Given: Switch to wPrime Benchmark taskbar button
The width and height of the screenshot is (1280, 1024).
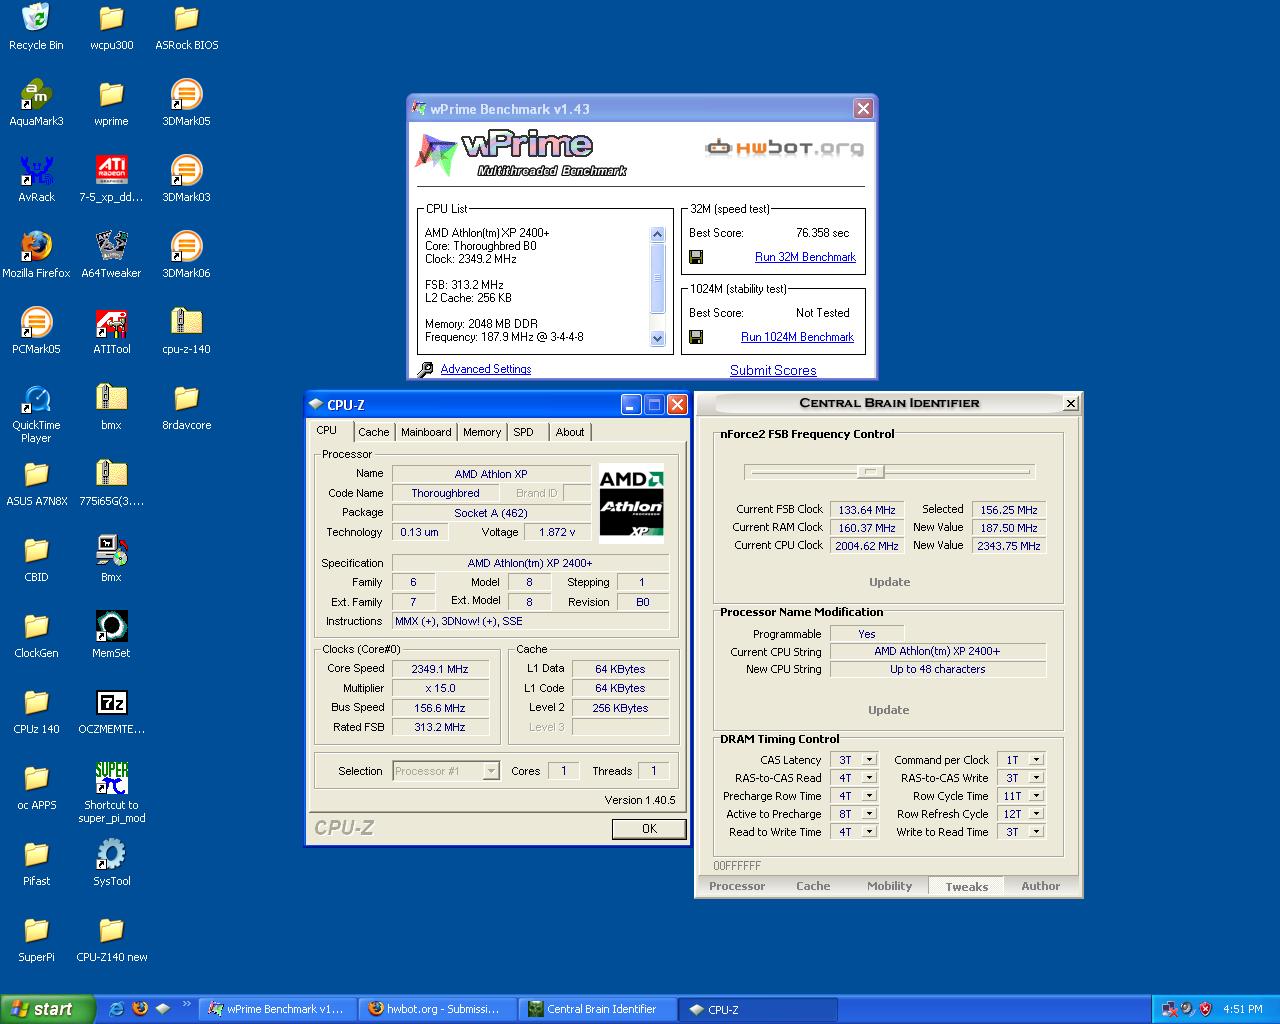Looking at the screenshot, I should pos(277,1009).
